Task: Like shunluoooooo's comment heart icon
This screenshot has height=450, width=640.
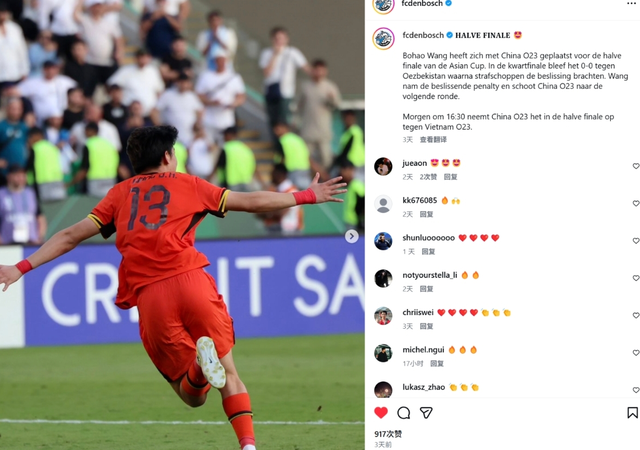Action: point(636,241)
